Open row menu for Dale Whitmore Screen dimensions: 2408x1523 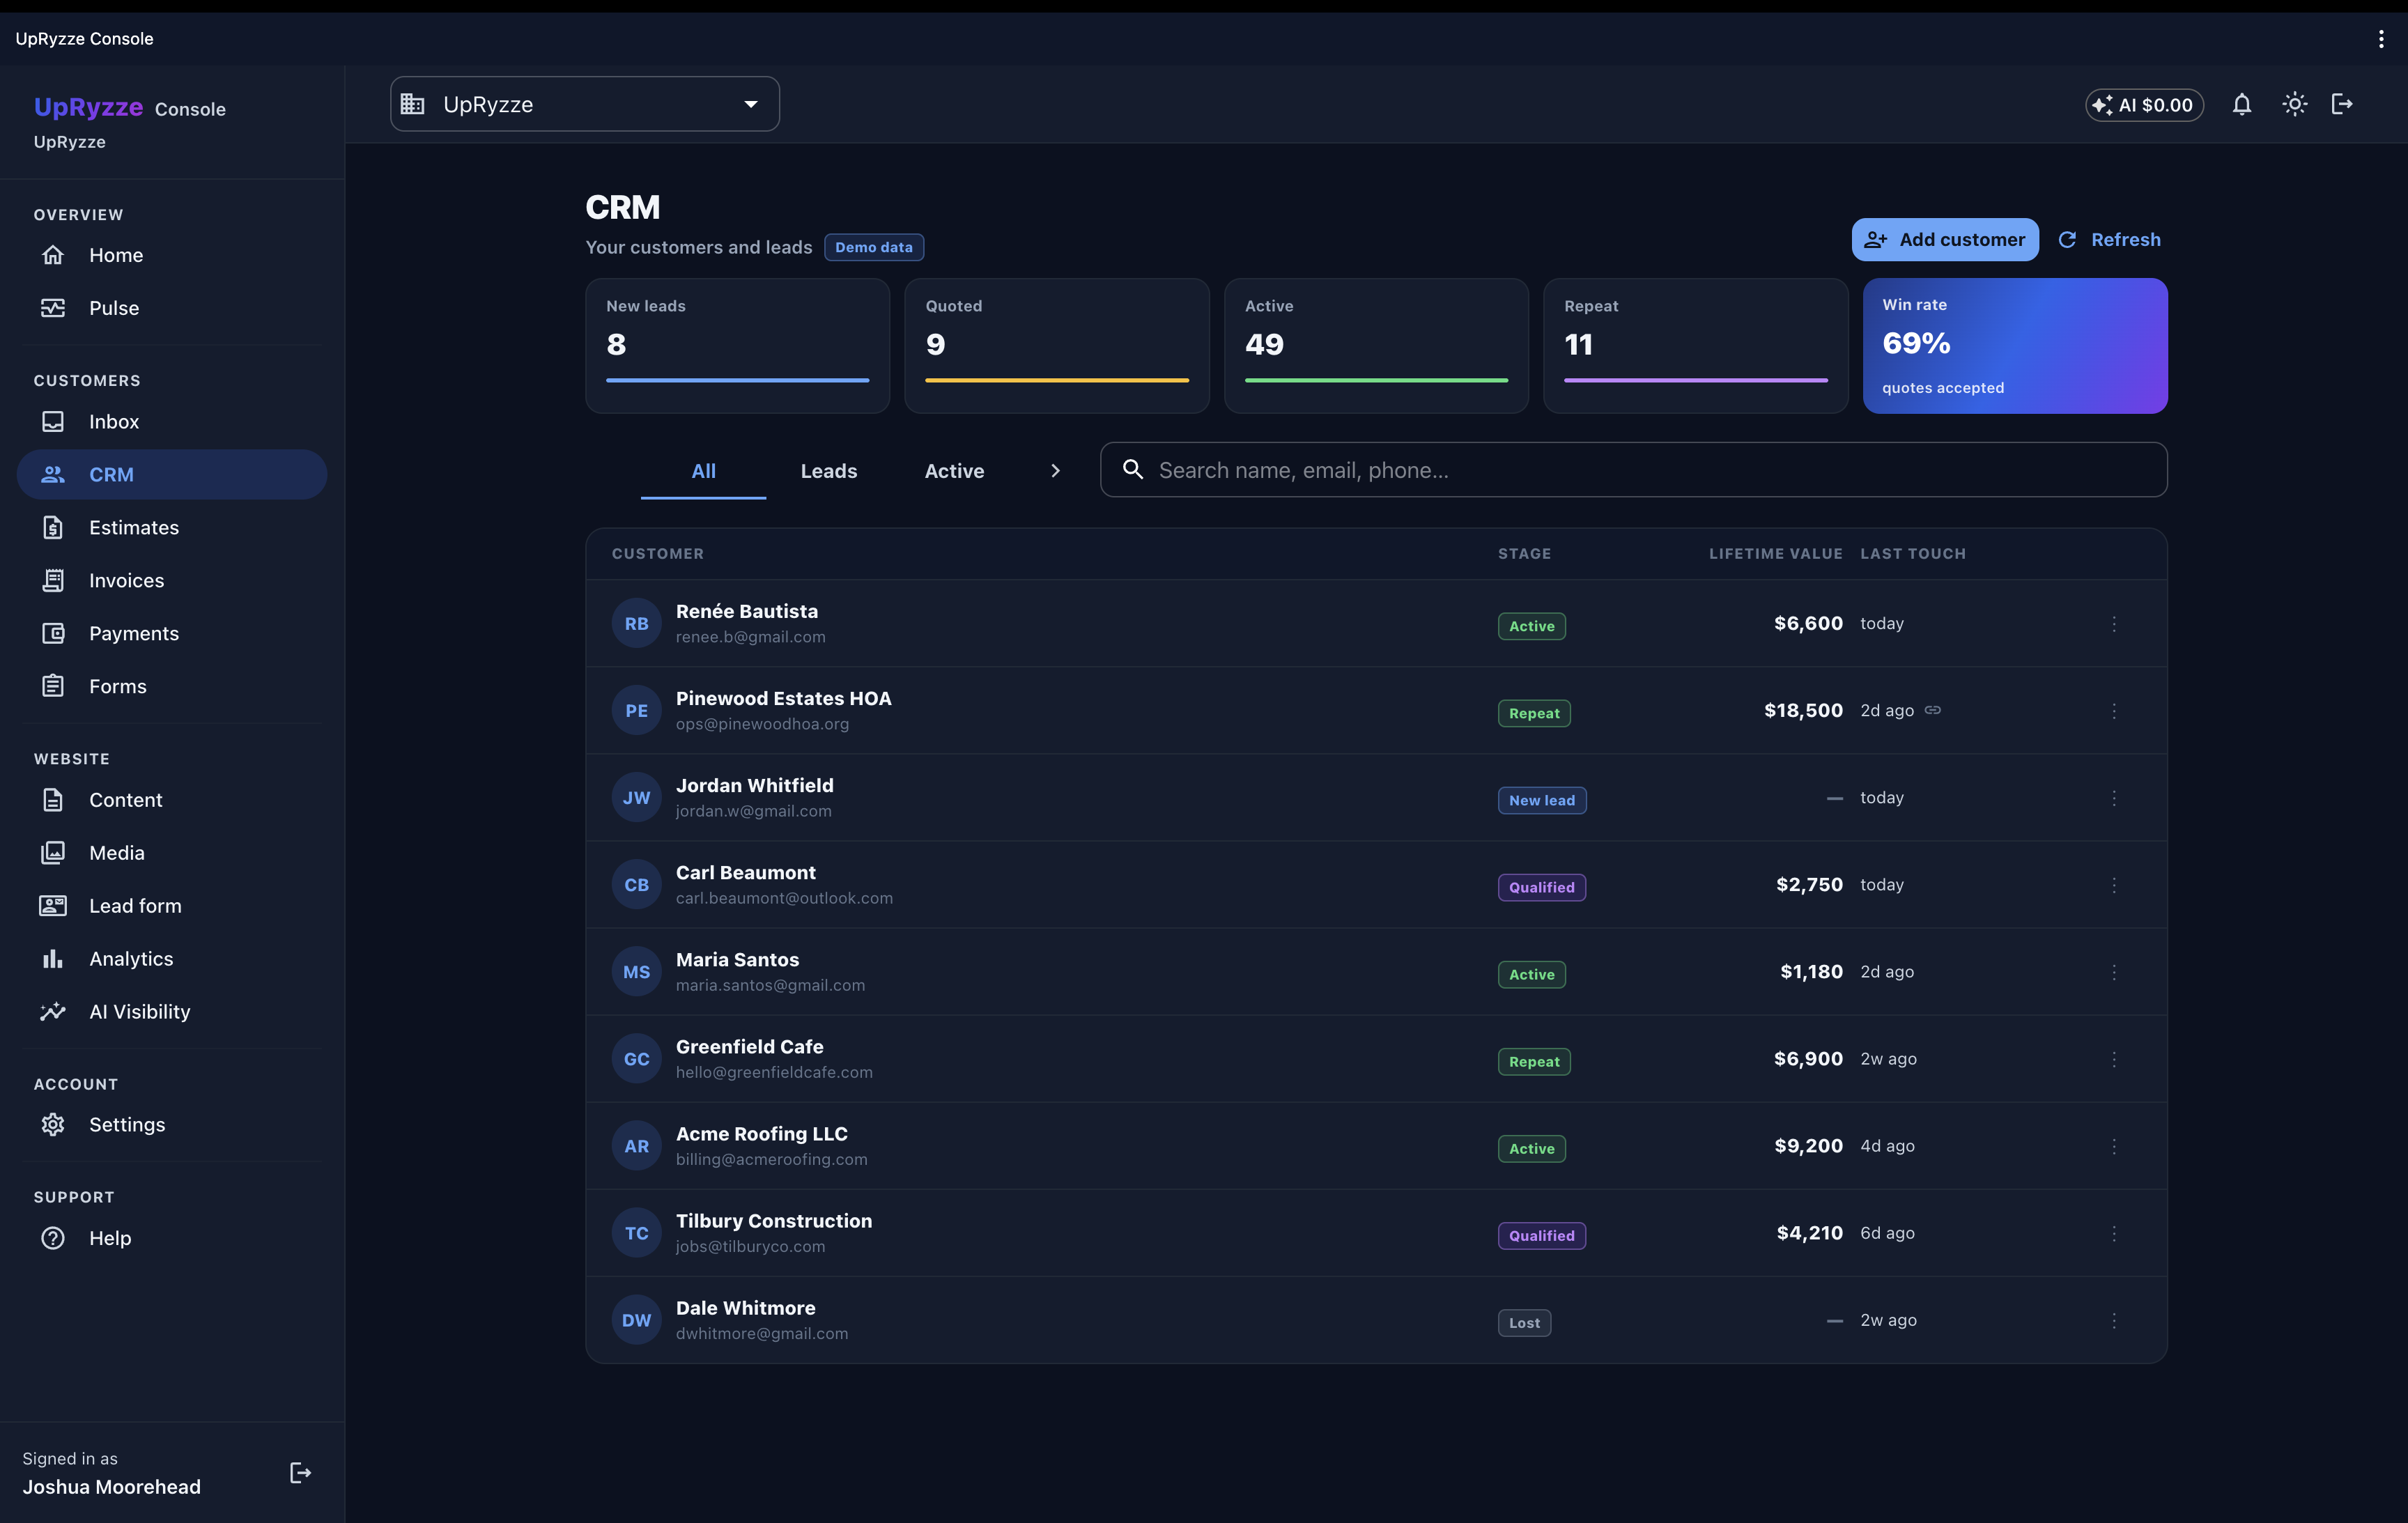coord(2114,1320)
